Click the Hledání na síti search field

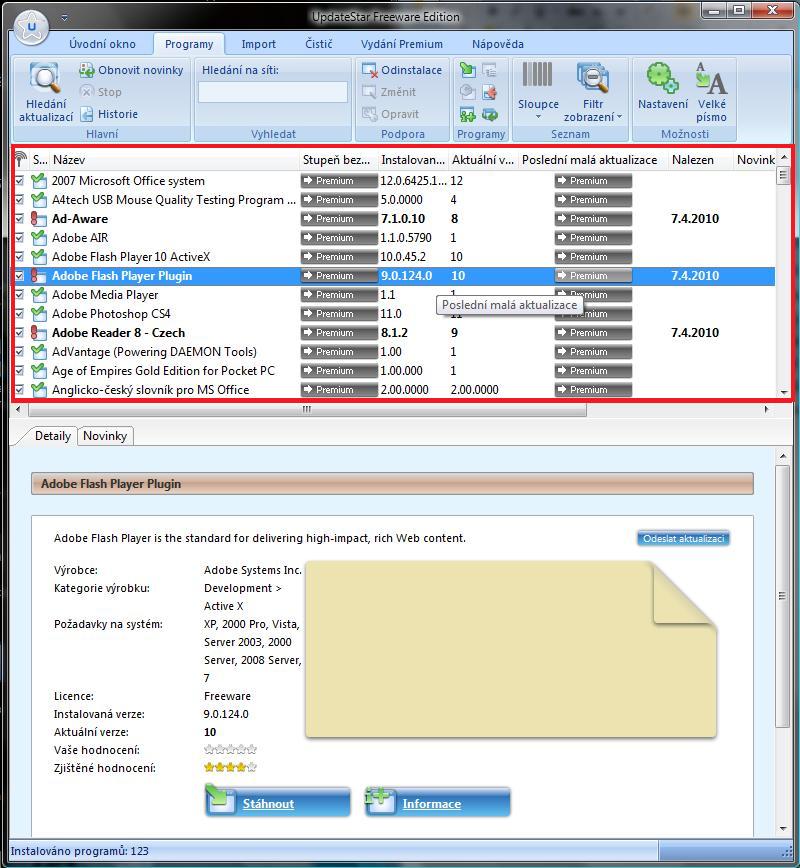pos(273,92)
